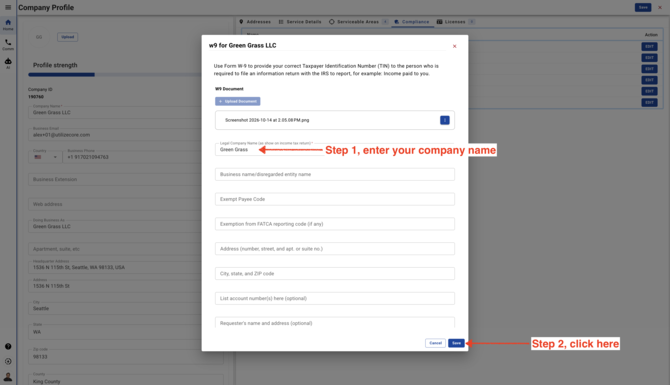Image resolution: width=670 pixels, height=385 pixels.
Task: Click the circular arrow icon above the avatar
Action: point(8,361)
